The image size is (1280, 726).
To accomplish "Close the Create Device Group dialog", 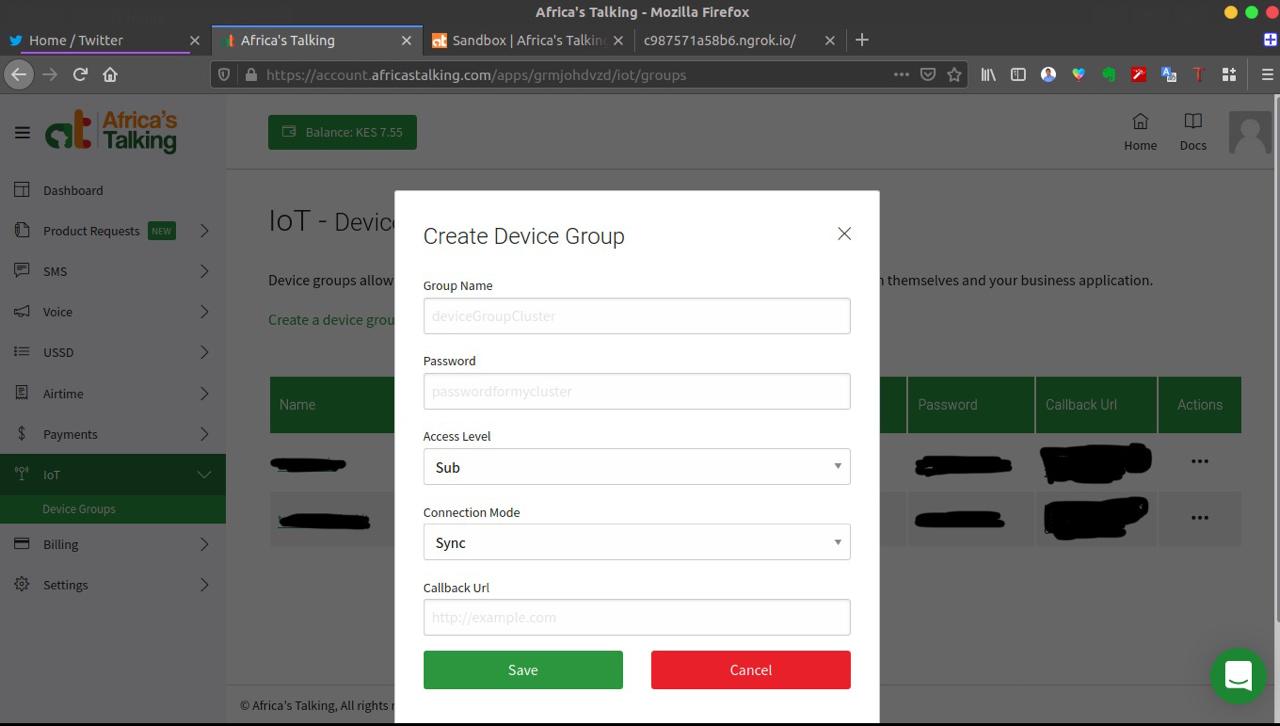I will pyautogui.click(x=844, y=233).
